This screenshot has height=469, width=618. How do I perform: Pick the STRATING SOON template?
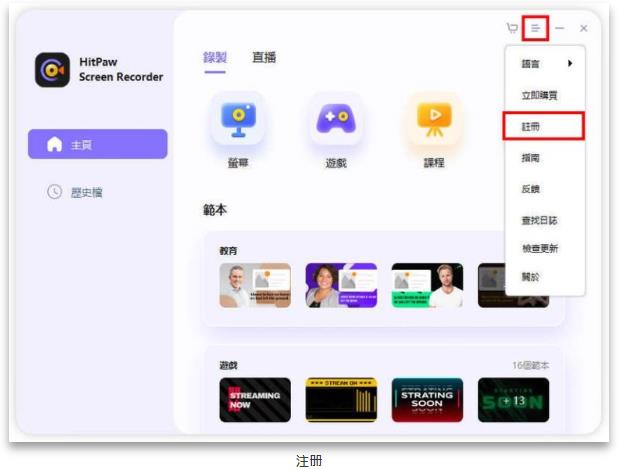point(427,400)
